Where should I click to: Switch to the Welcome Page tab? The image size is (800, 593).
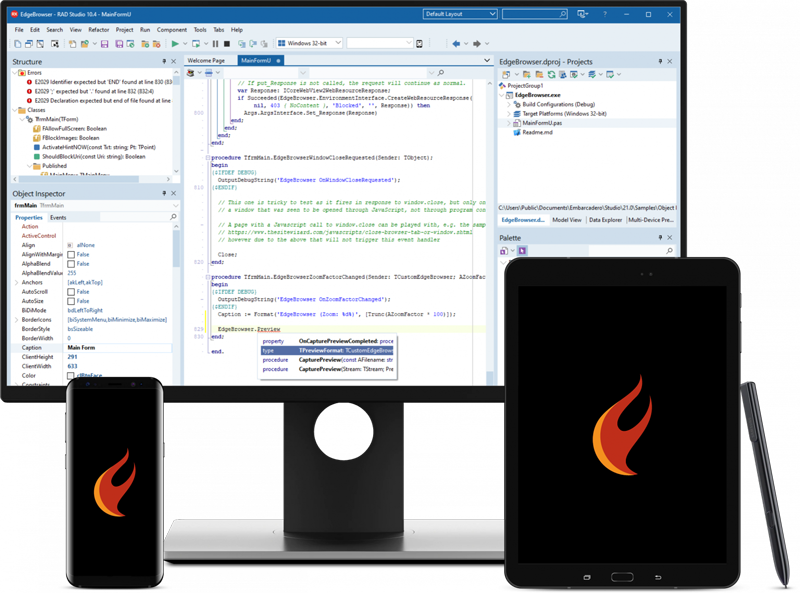pos(207,61)
